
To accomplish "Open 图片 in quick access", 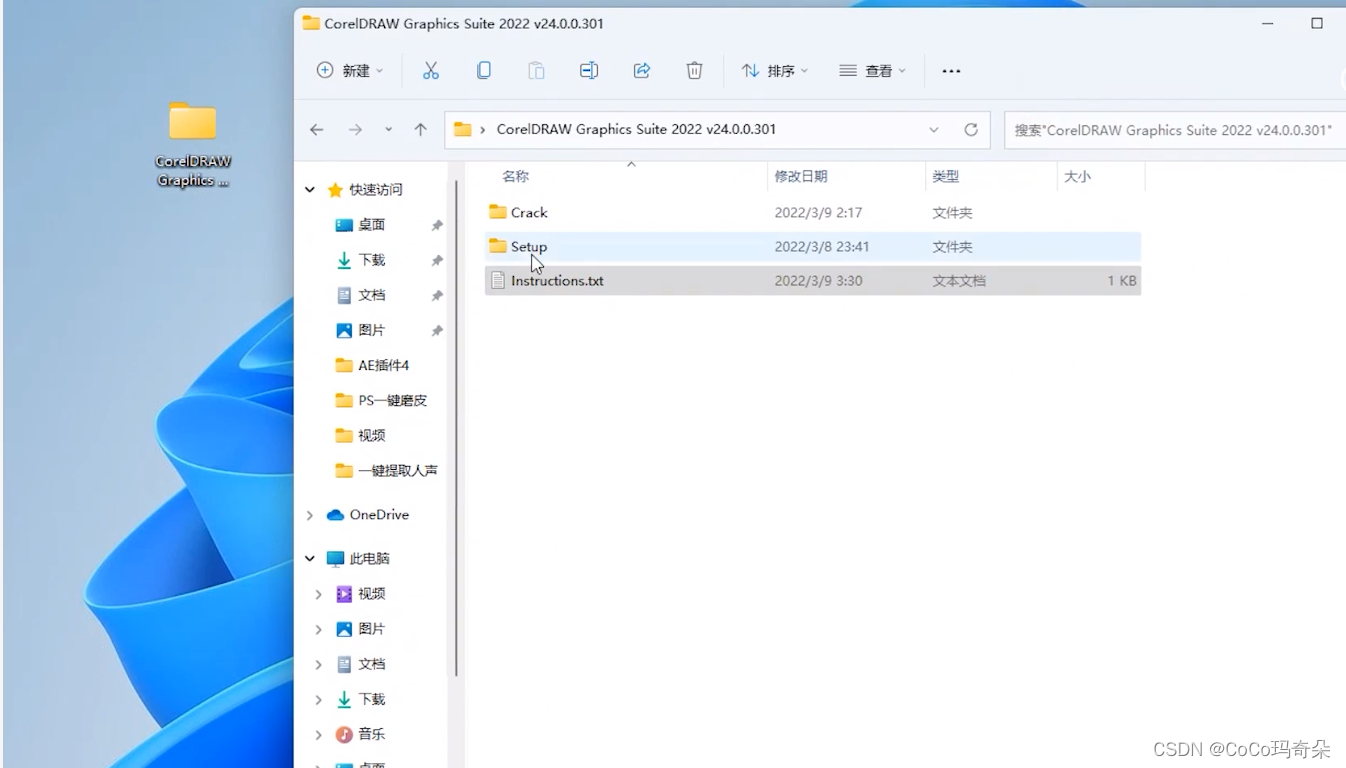I will 372,330.
